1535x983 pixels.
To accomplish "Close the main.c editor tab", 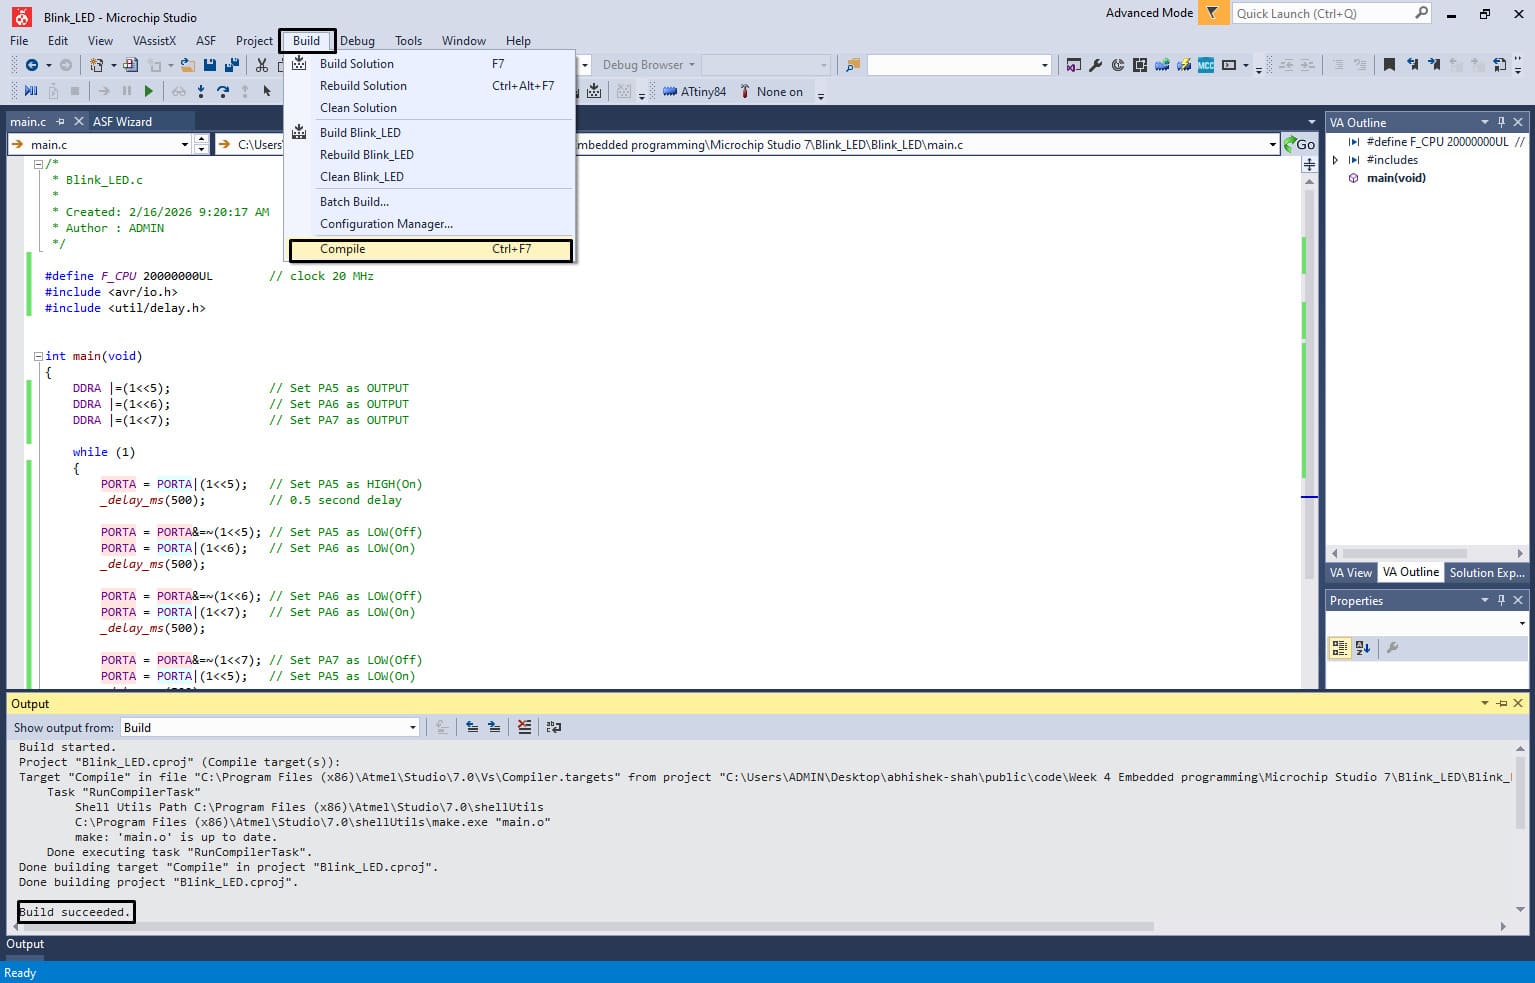I will point(79,122).
